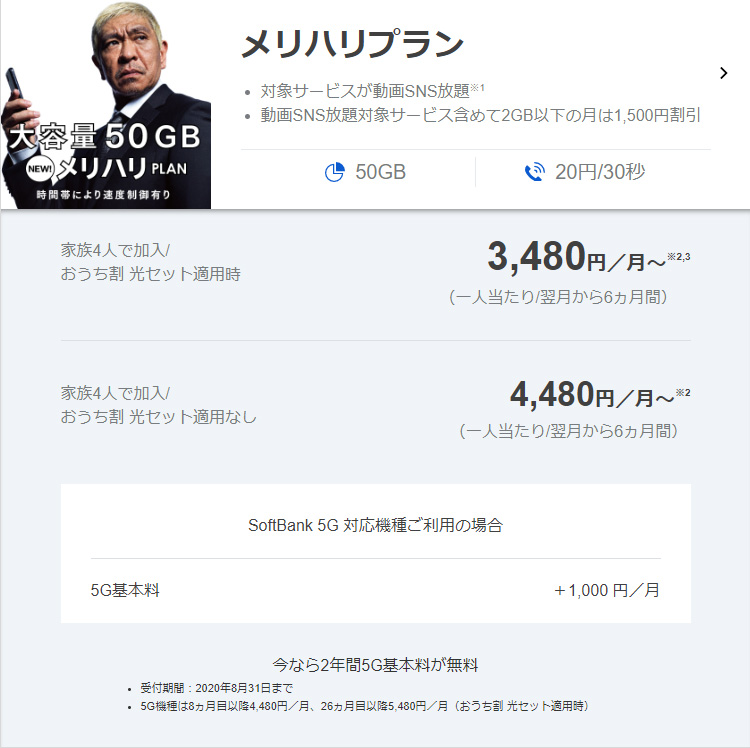Viewport: 750px width, 748px height.
Task: Expand the メリハリプラン details with the right chevron
Action: 724,72
